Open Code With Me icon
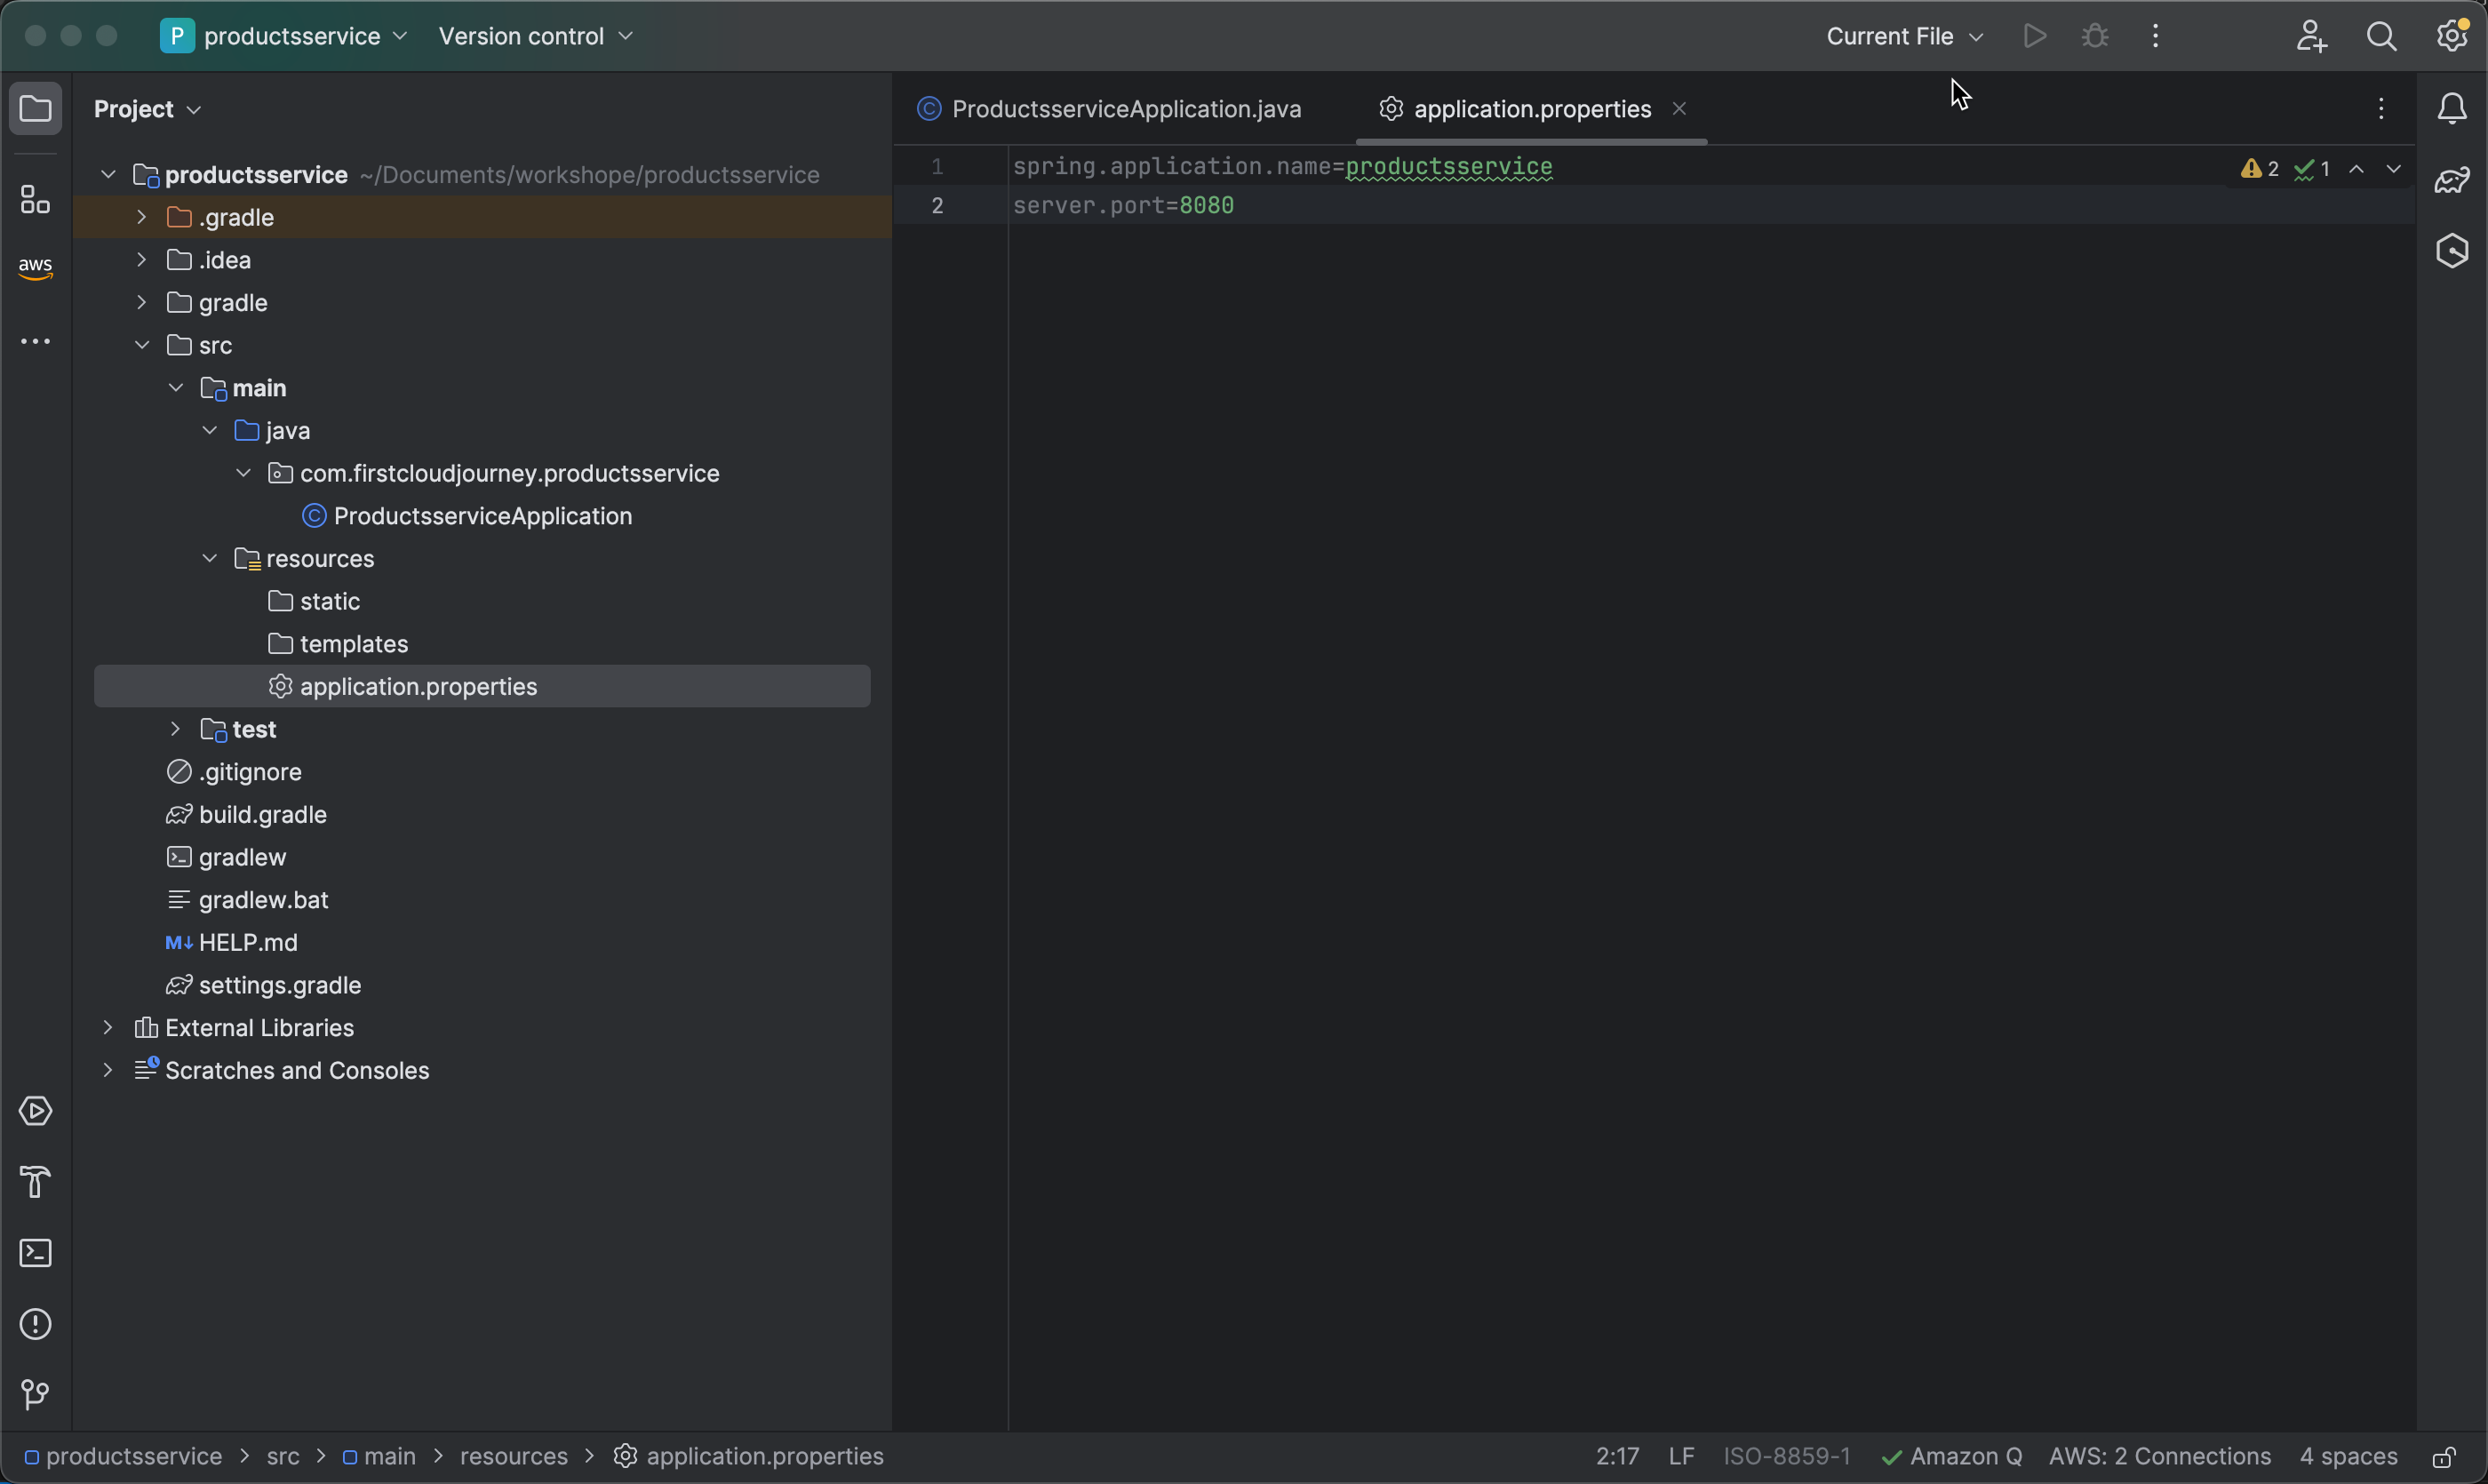The width and height of the screenshot is (2488, 1484). 2311,36
